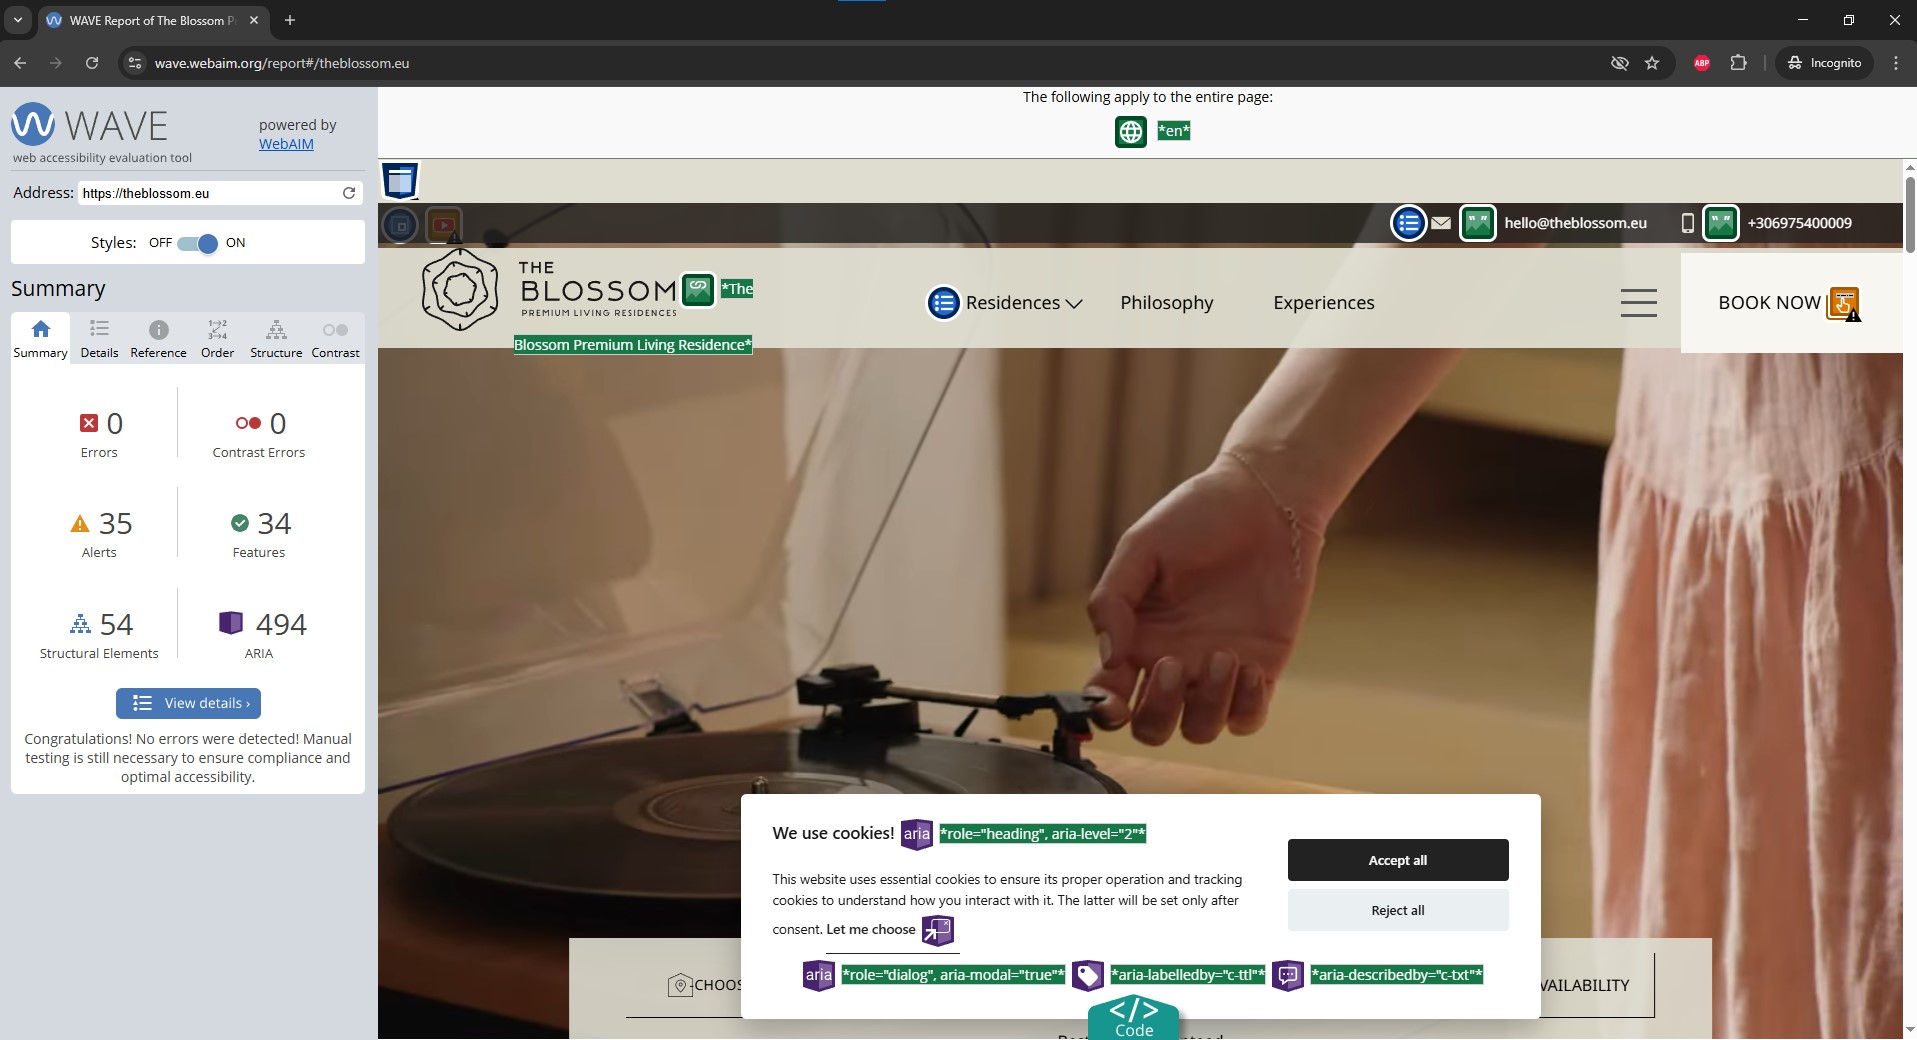Bookmark this page with the star icon
Viewport: 1917px width, 1040px height.
(x=1652, y=63)
